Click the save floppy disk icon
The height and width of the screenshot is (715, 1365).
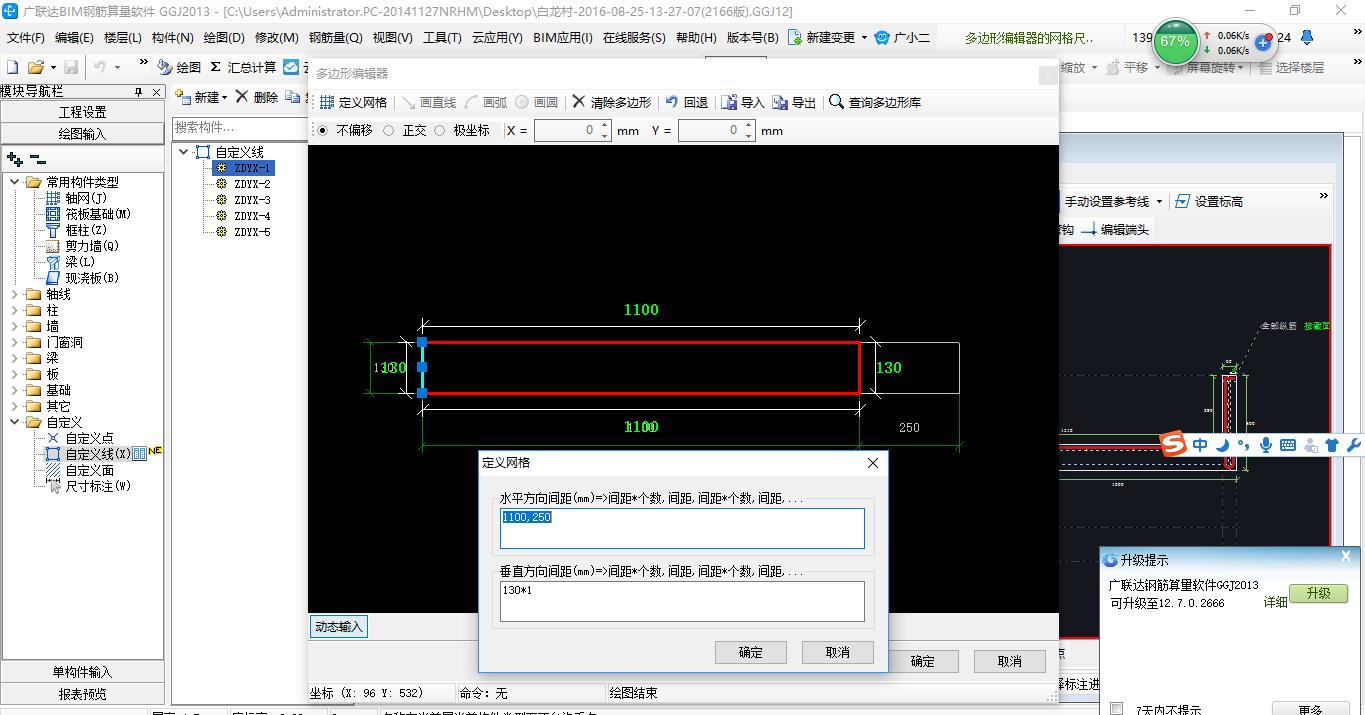coord(71,67)
